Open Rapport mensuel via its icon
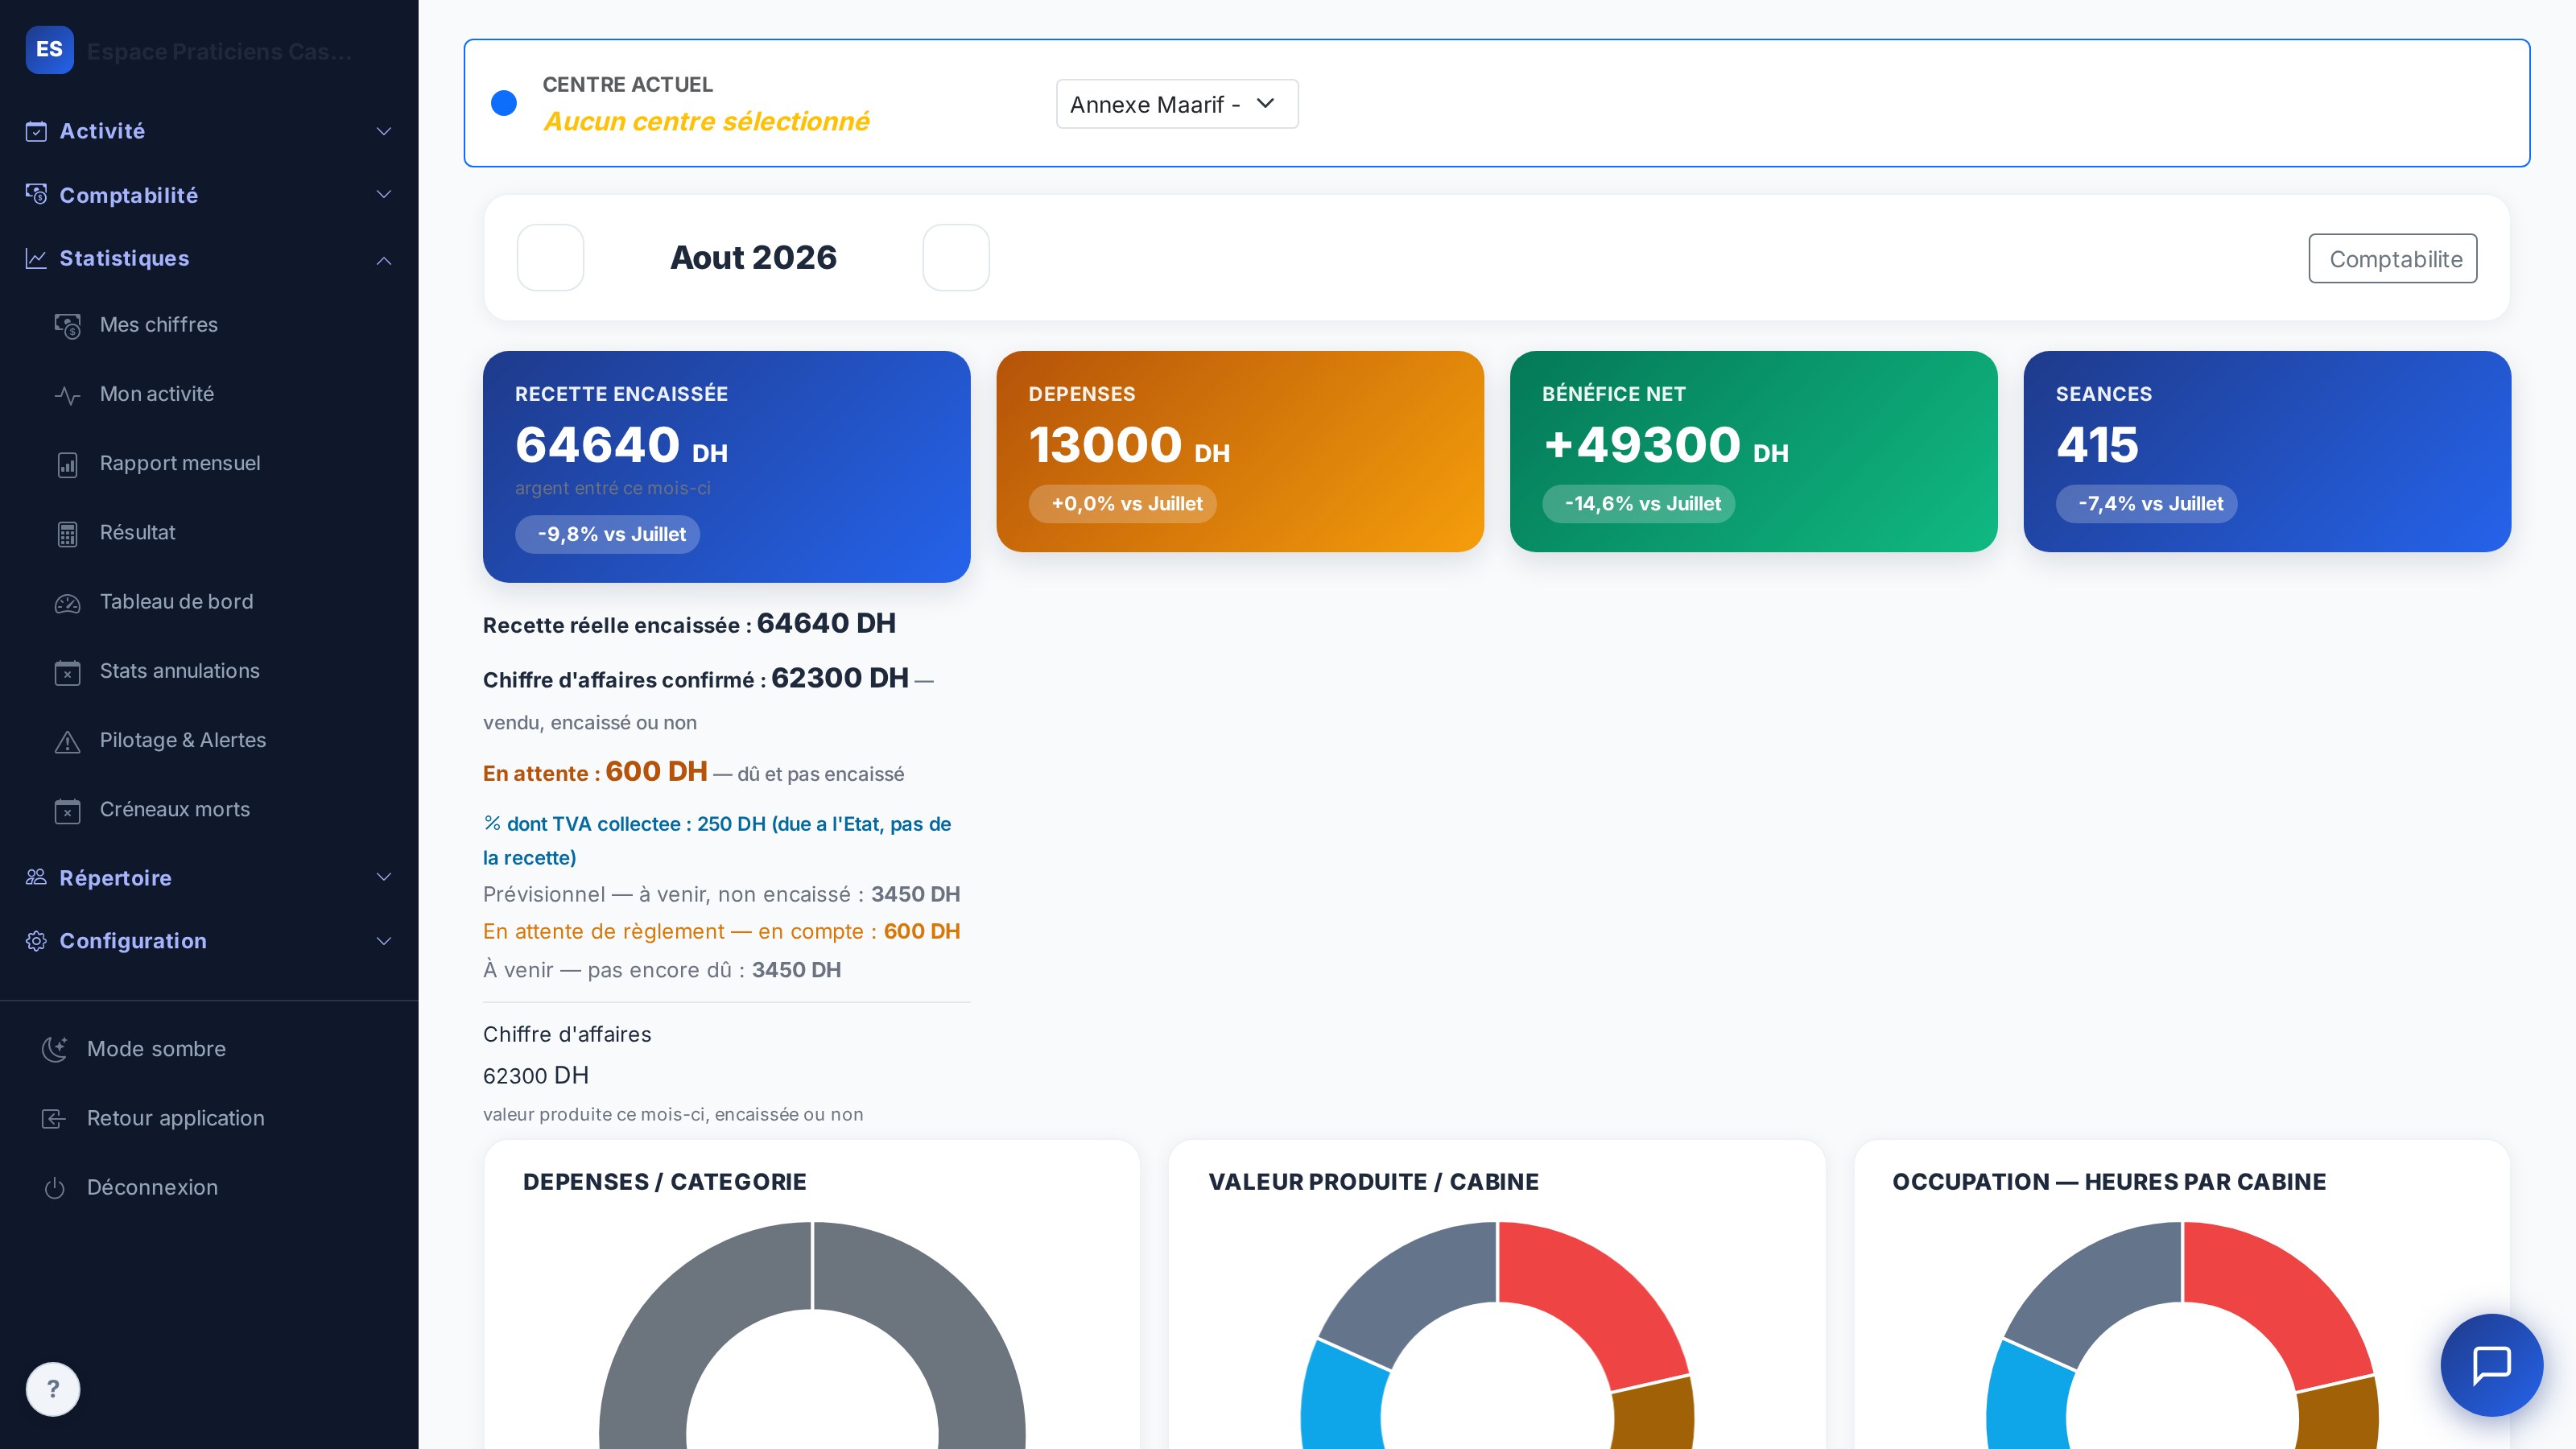 tap(67, 464)
